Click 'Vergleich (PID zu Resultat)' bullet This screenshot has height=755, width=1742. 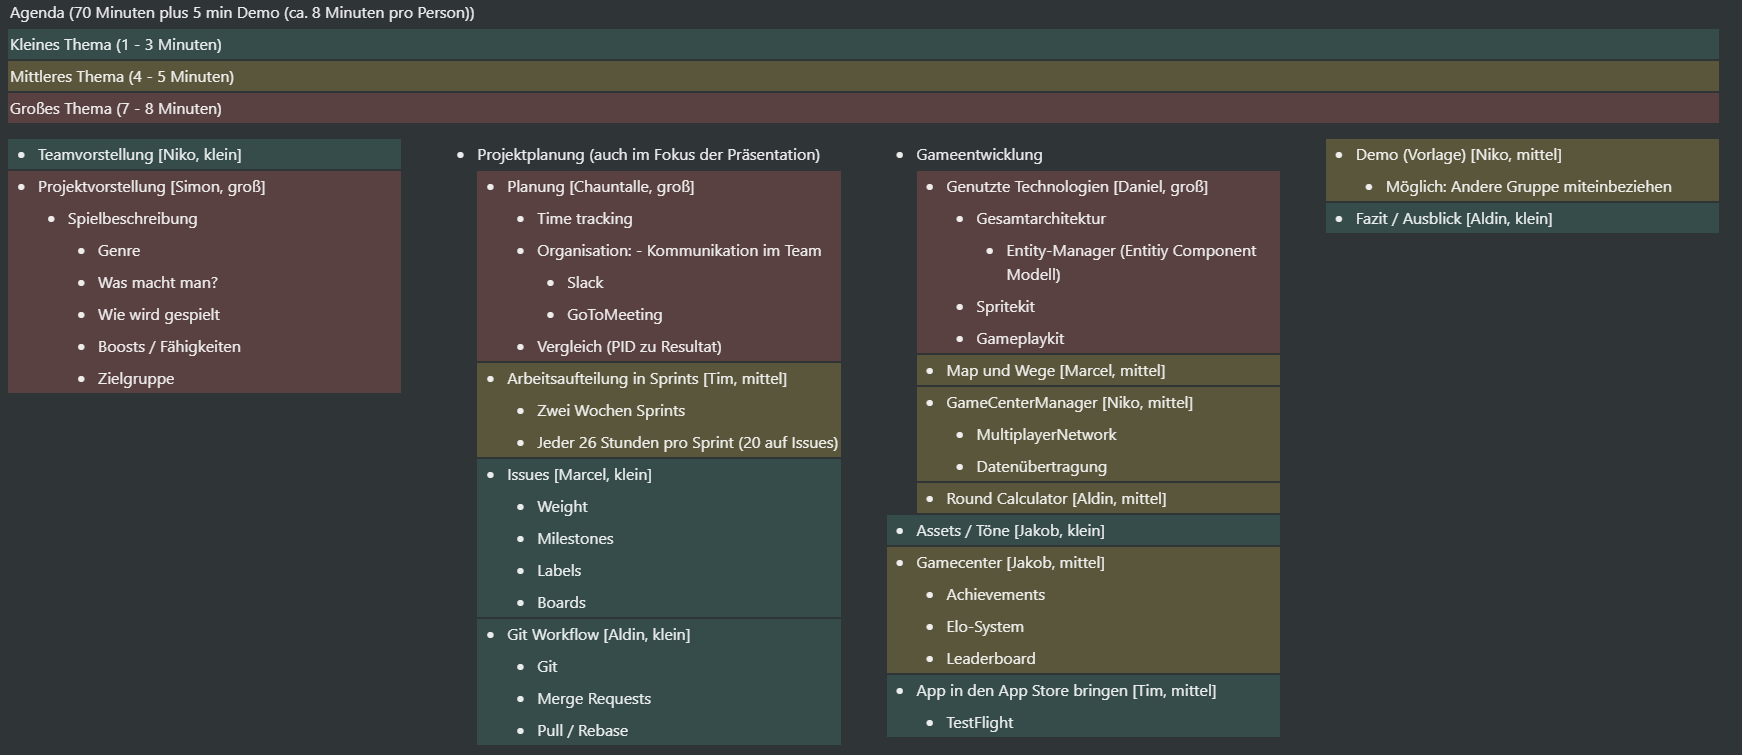pos(629,347)
